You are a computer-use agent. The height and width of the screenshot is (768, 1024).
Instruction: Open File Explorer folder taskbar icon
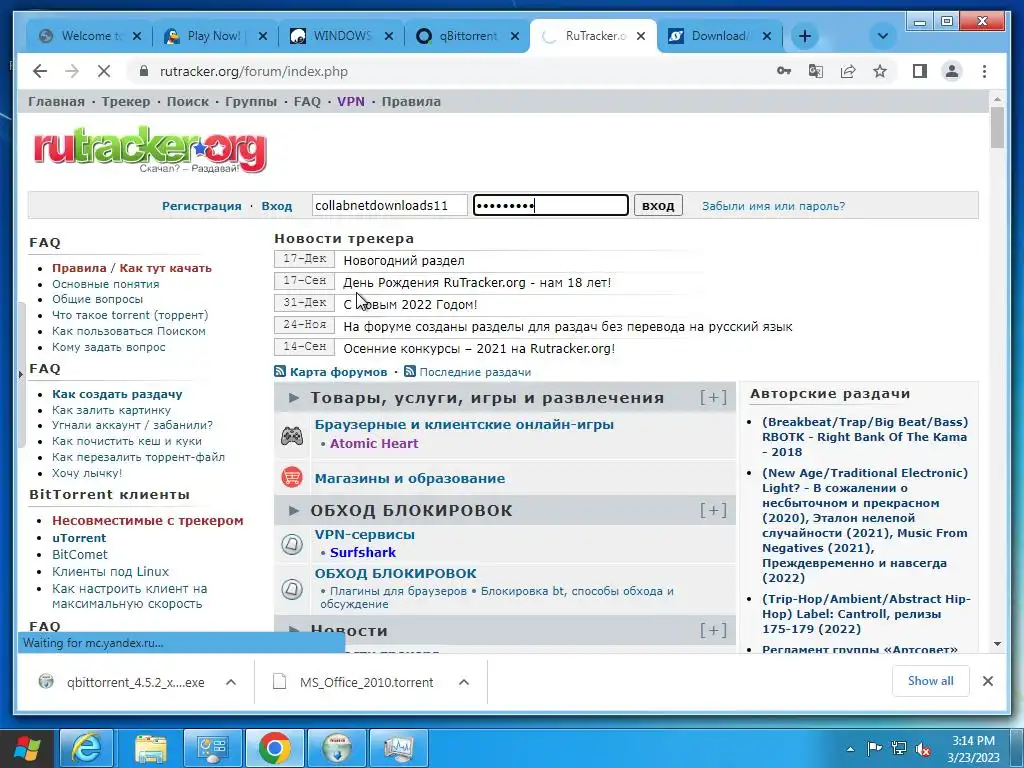pyautogui.click(x=150, y=748)
